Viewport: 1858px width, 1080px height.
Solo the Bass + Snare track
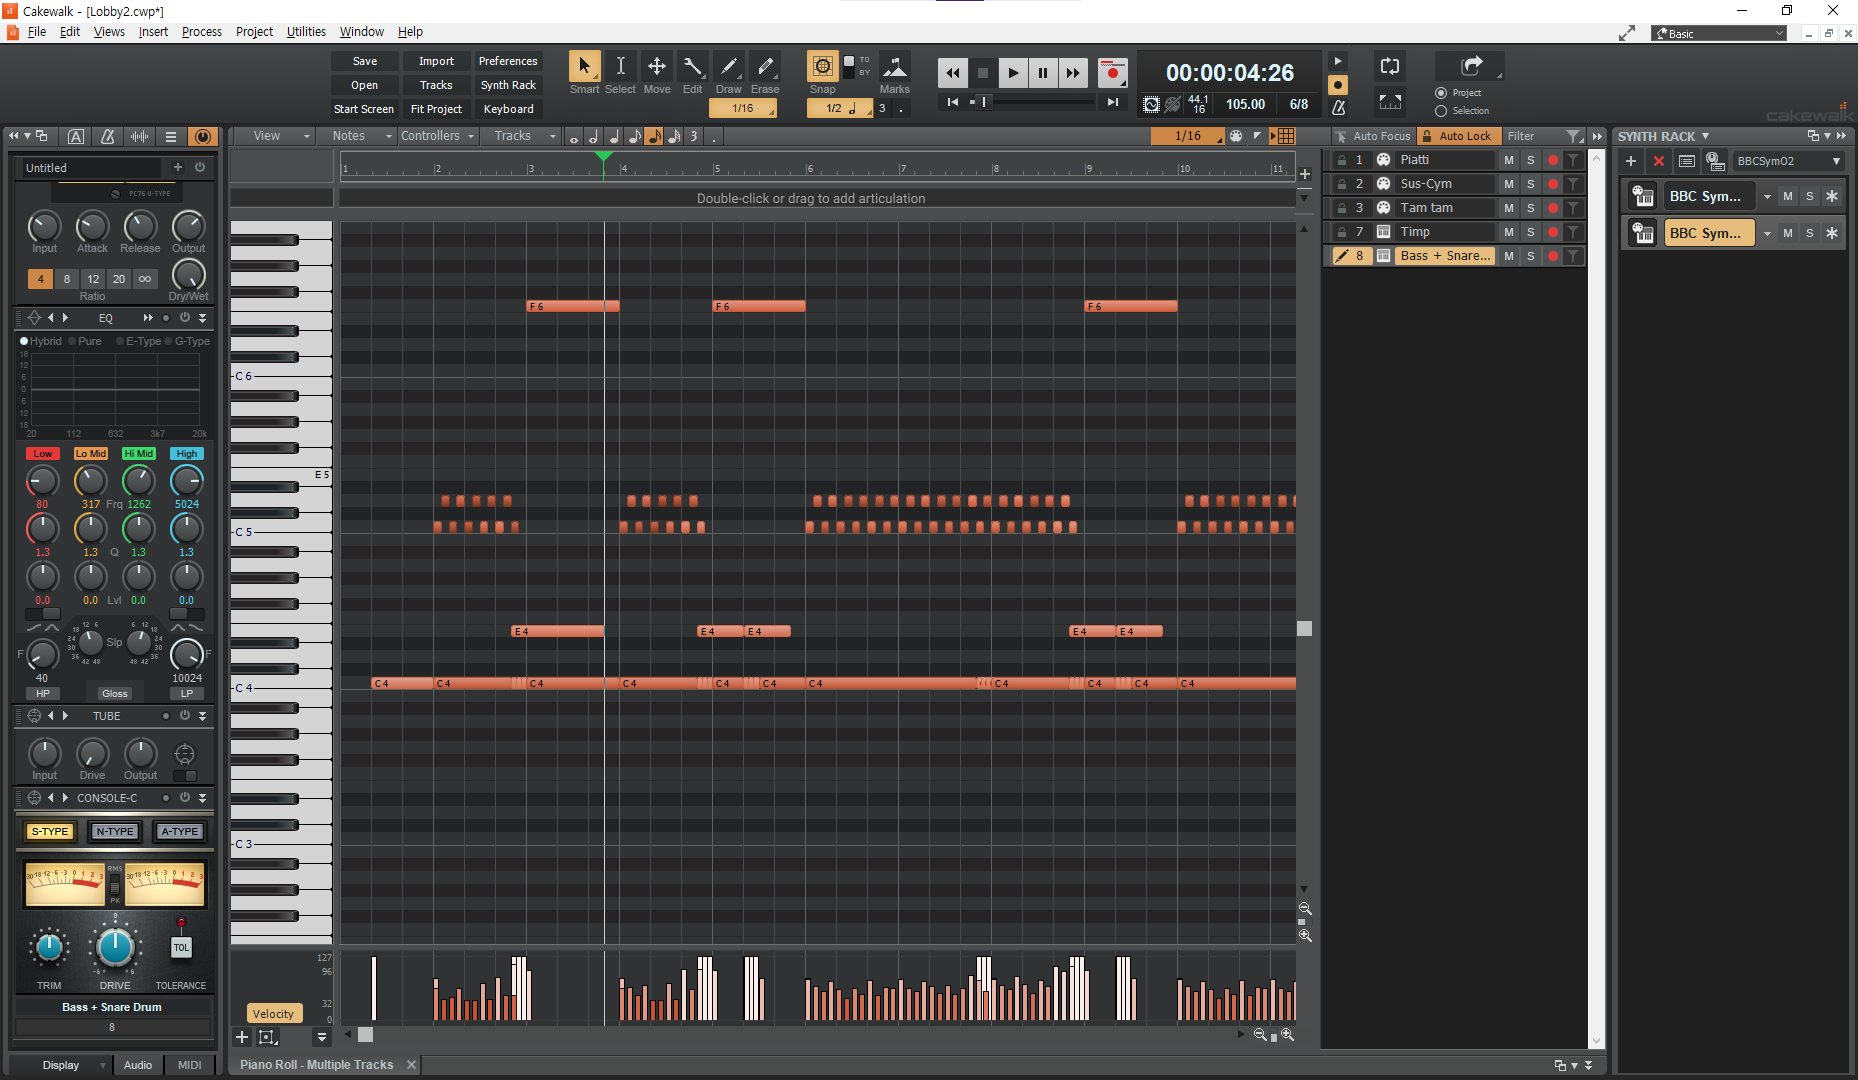[x=1530, y=256]
